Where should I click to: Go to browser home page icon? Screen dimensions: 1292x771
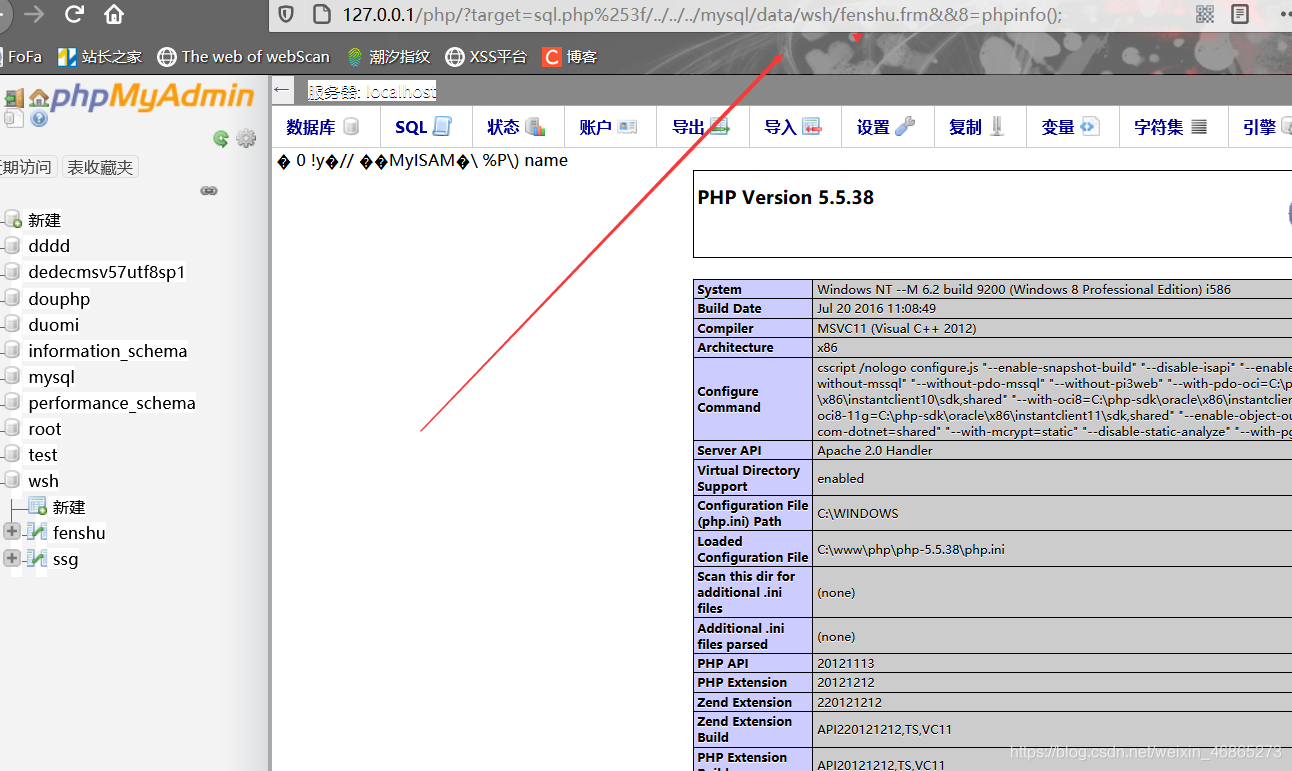[x=114, y=14]
